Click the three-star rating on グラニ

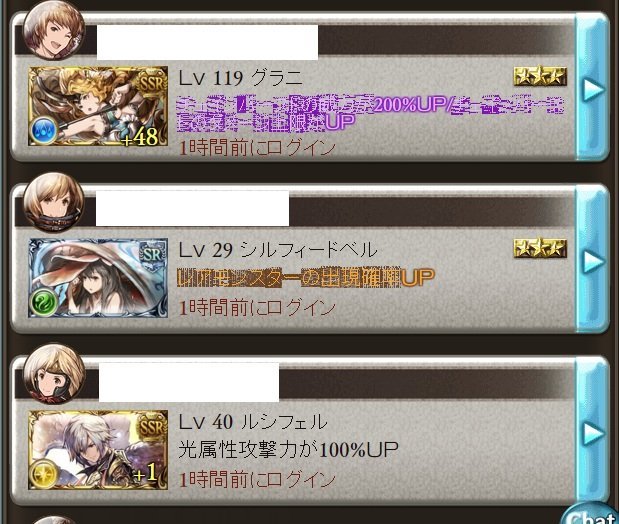540,76
